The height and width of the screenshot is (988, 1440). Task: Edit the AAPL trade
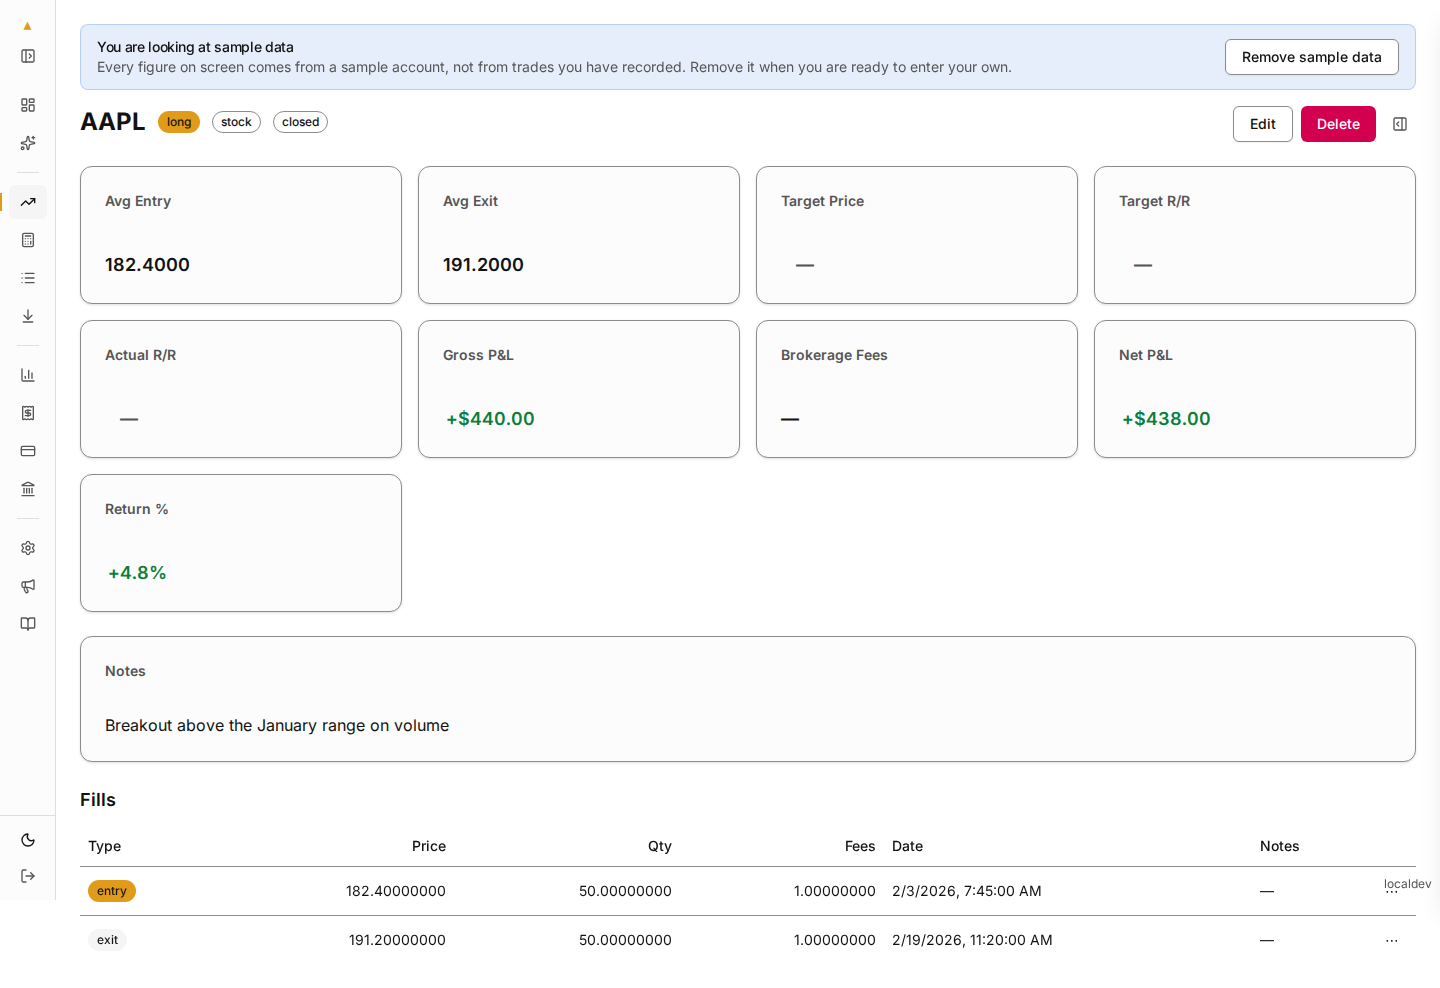1263,124
